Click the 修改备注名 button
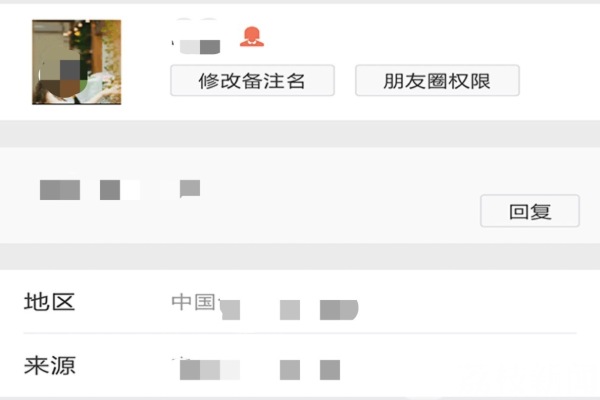 (253, 80)
